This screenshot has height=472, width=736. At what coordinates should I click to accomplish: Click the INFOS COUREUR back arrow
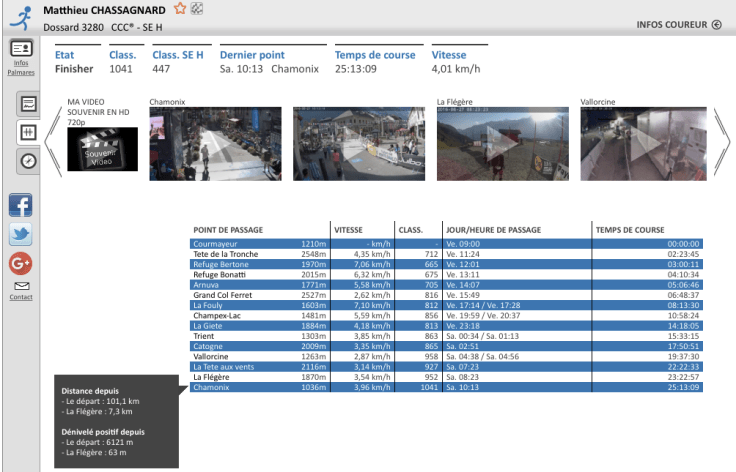coord(716,25)
